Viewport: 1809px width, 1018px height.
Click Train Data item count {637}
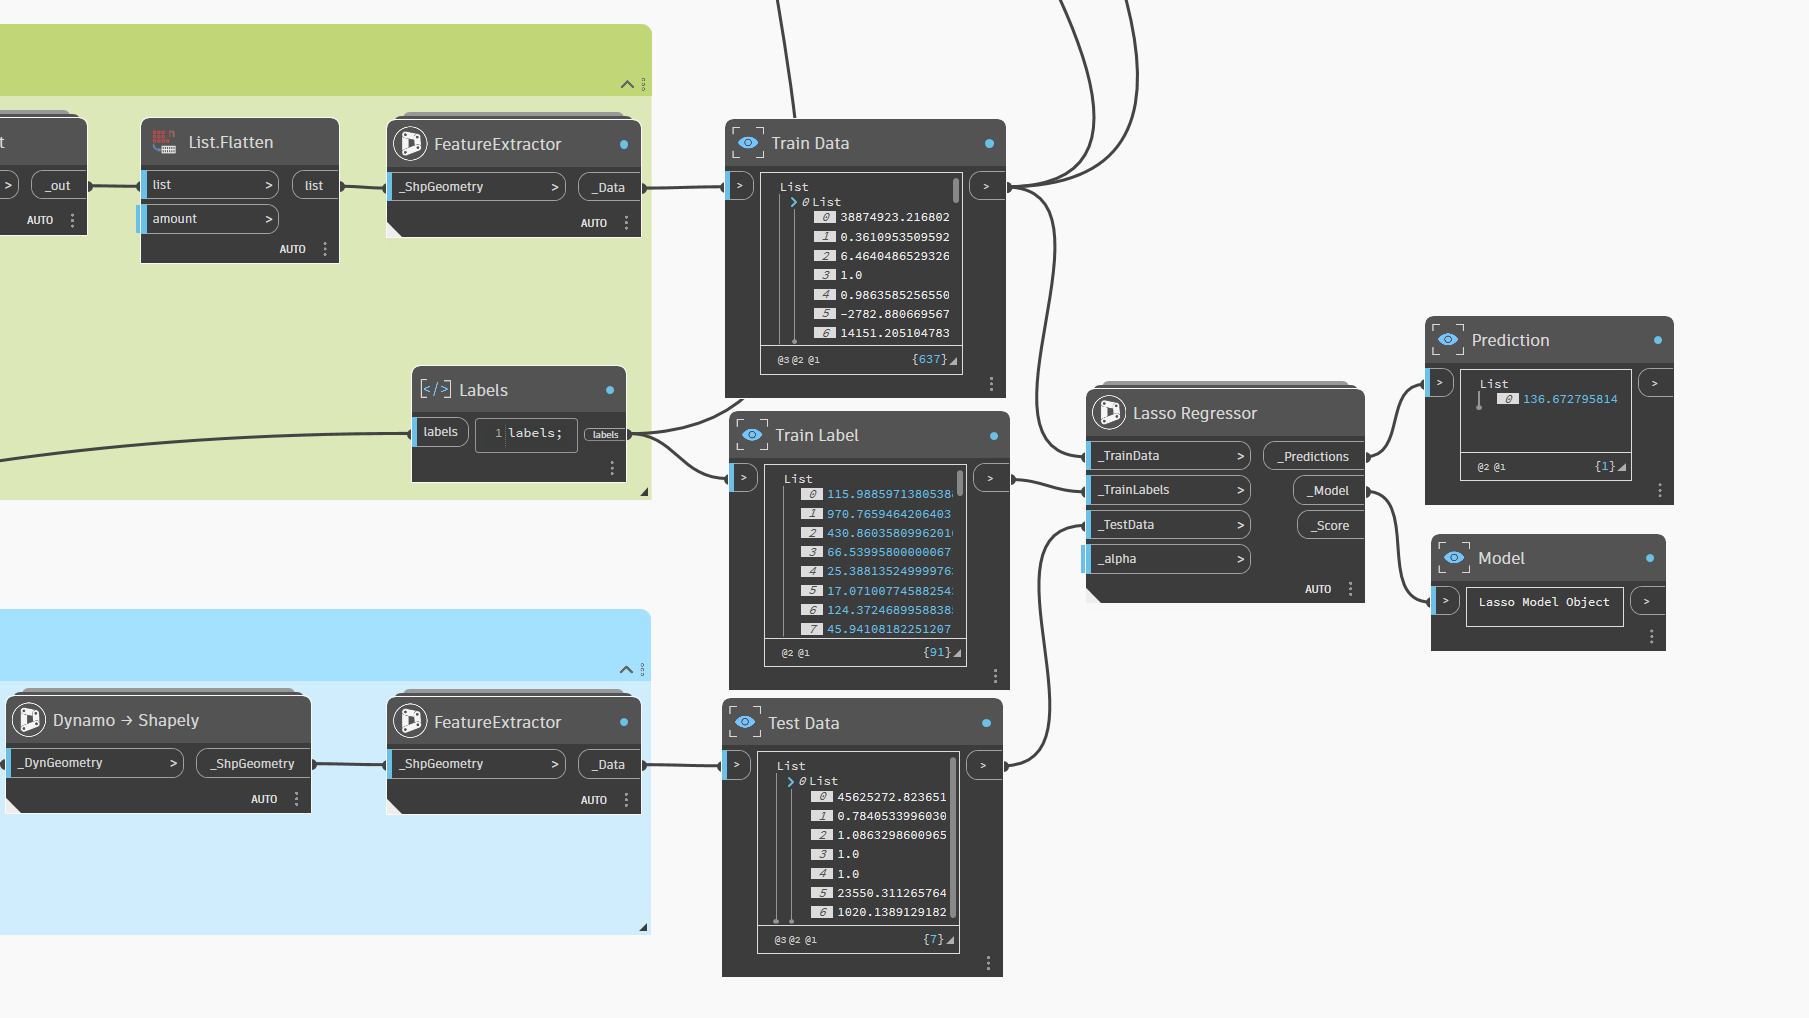(929, 359)
